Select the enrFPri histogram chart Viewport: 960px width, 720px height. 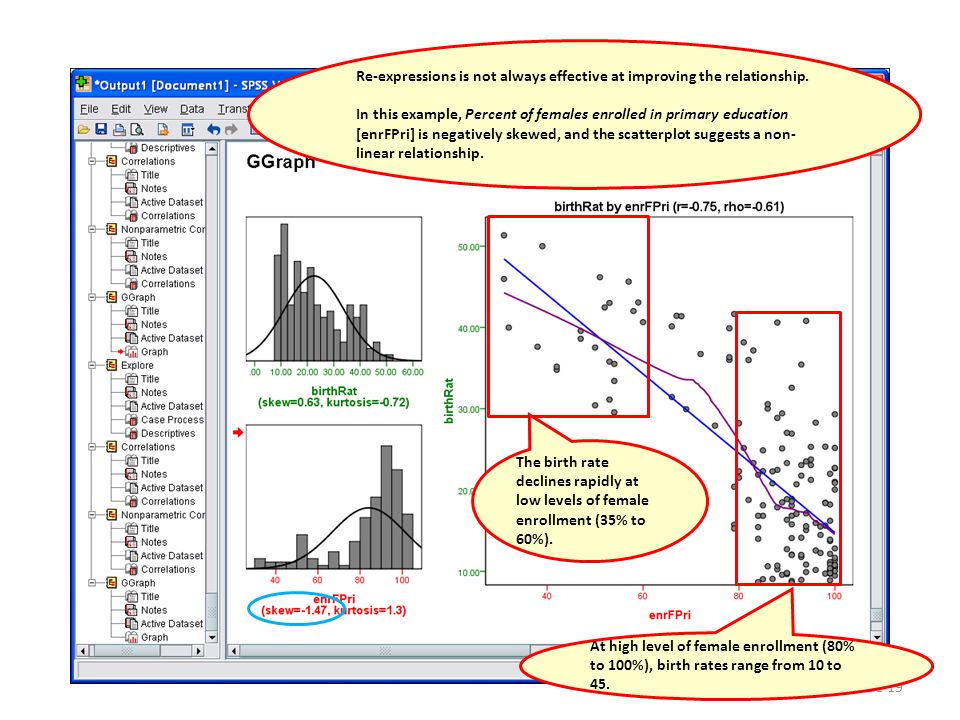[334, 497]
